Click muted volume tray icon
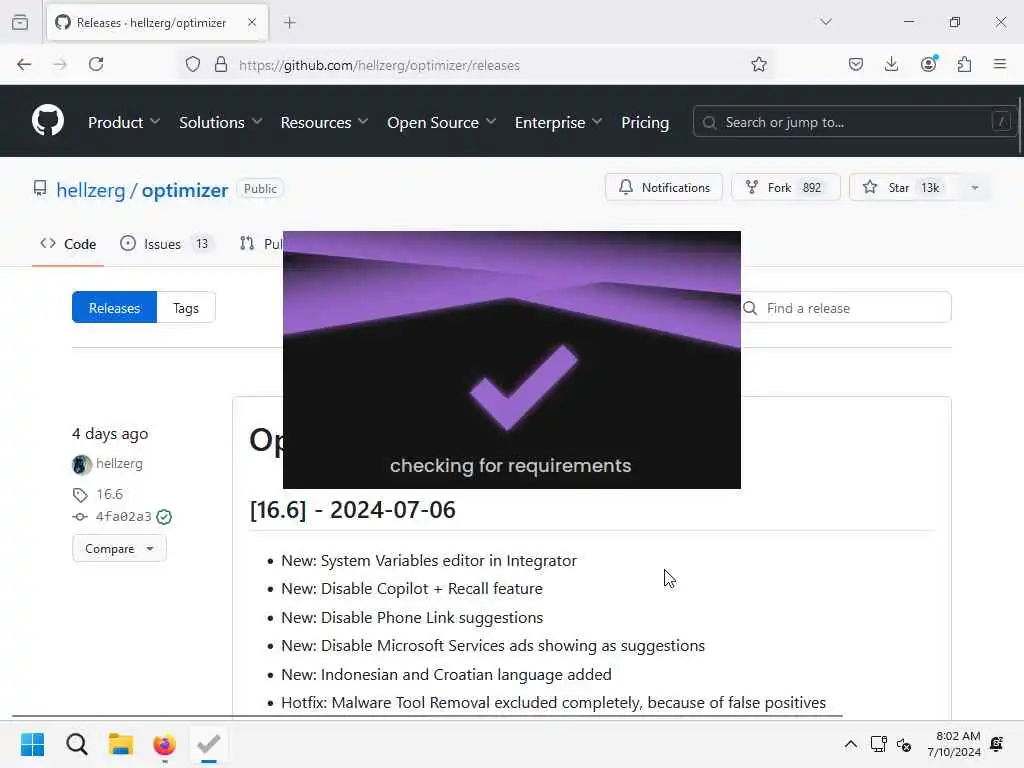This screenshot has width=1024, height=768. [904, 744]
